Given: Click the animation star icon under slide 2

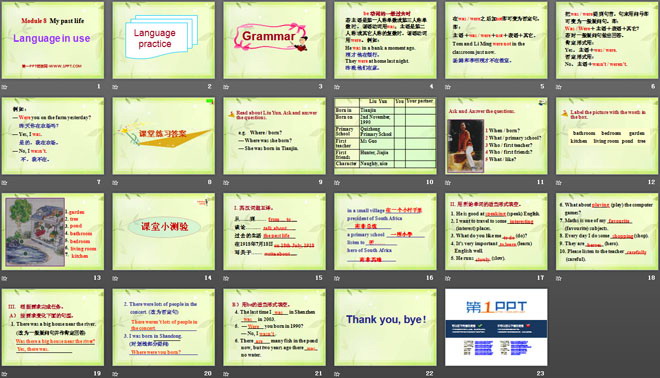Looking at the screenshot, I should pos(115,87).
